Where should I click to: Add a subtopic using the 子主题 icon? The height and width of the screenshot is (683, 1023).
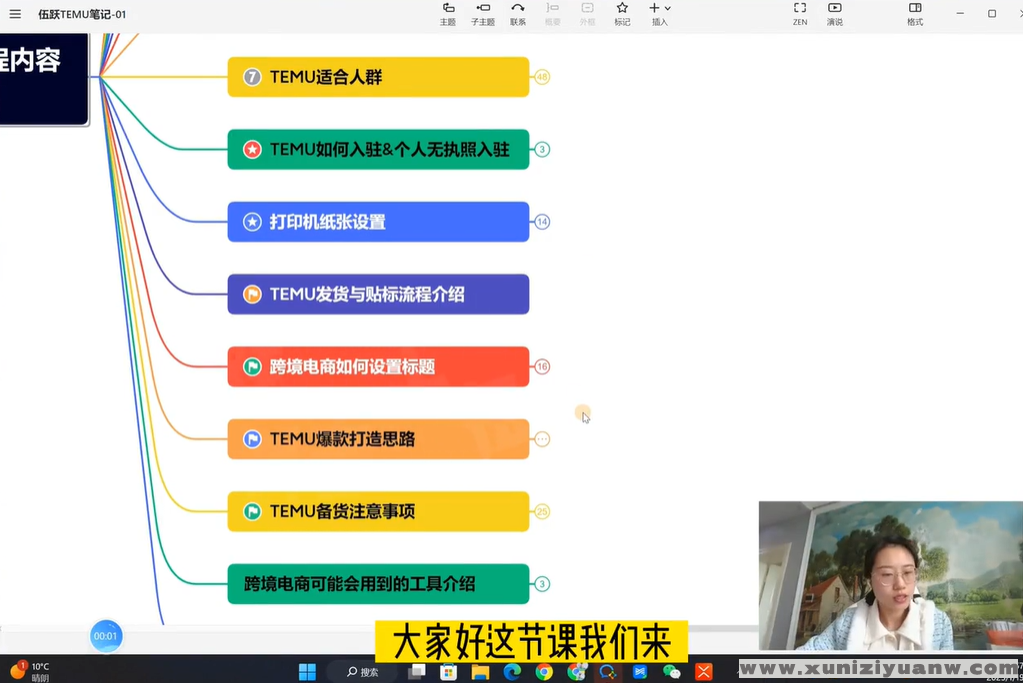coord(483,14)
